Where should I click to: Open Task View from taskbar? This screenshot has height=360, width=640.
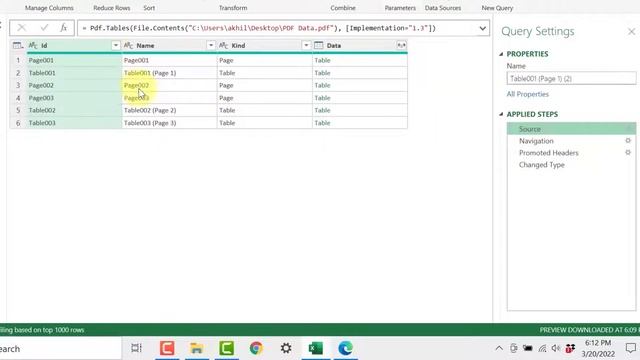(x=136, y=348)
